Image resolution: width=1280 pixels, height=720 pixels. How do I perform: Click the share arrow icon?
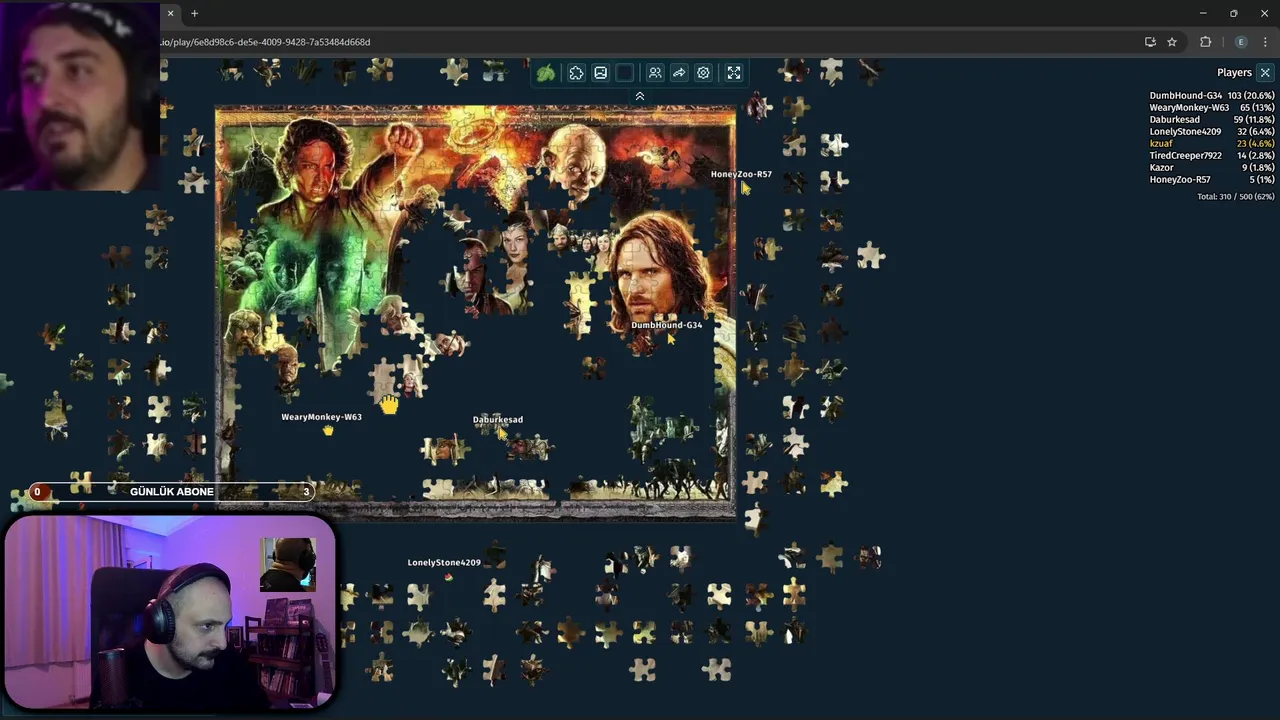(679, 73)
